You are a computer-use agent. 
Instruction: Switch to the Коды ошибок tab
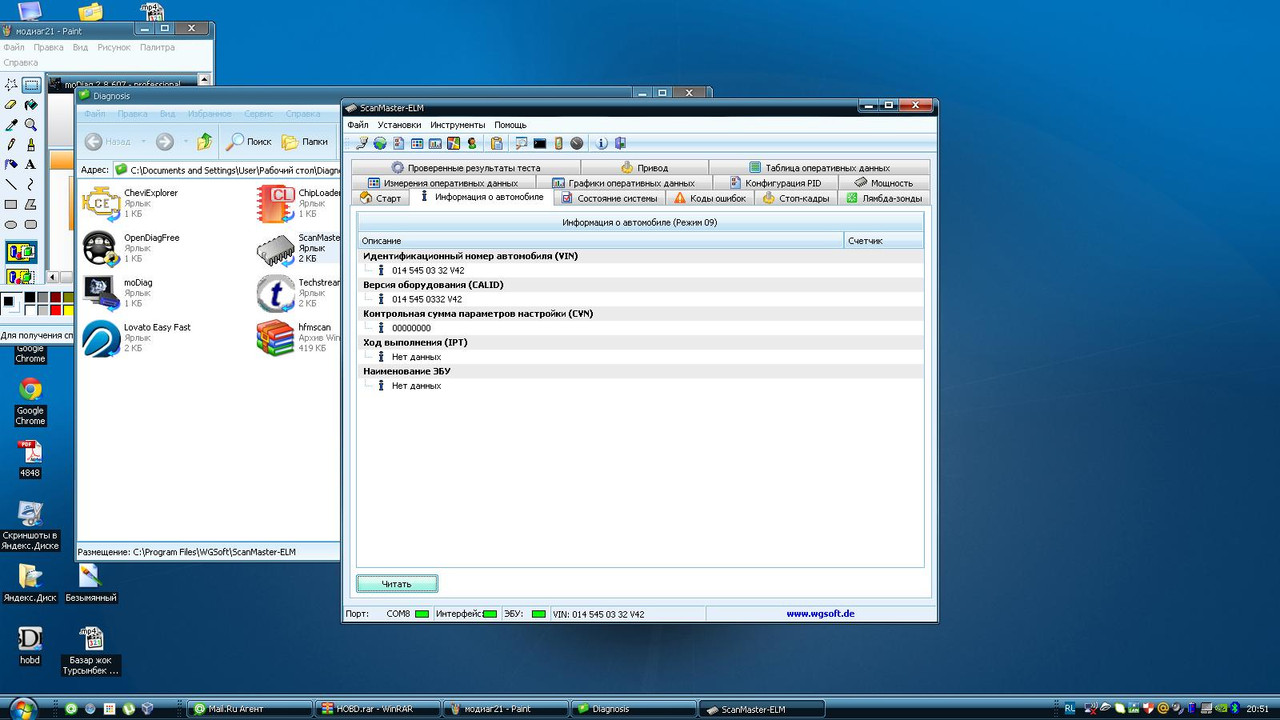710,198
